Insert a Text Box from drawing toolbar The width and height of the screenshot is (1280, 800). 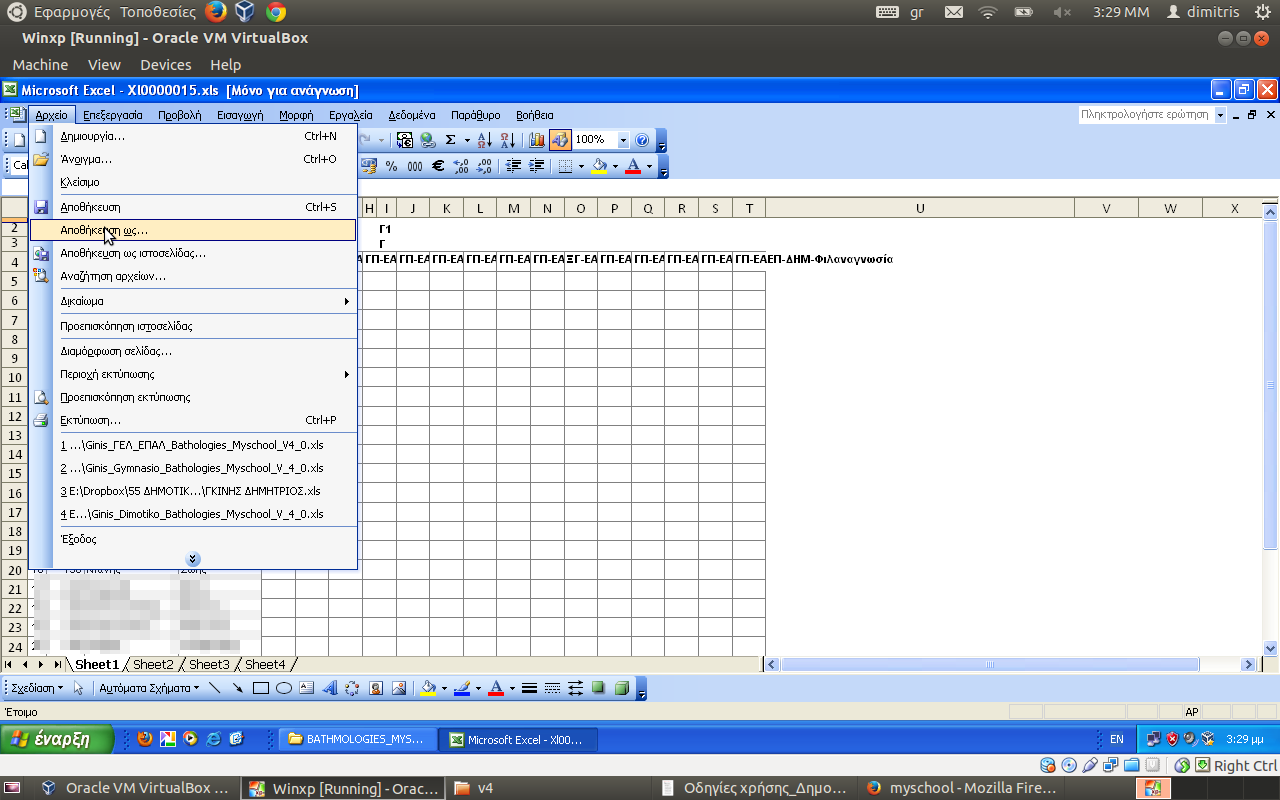[x=307, y=688]
